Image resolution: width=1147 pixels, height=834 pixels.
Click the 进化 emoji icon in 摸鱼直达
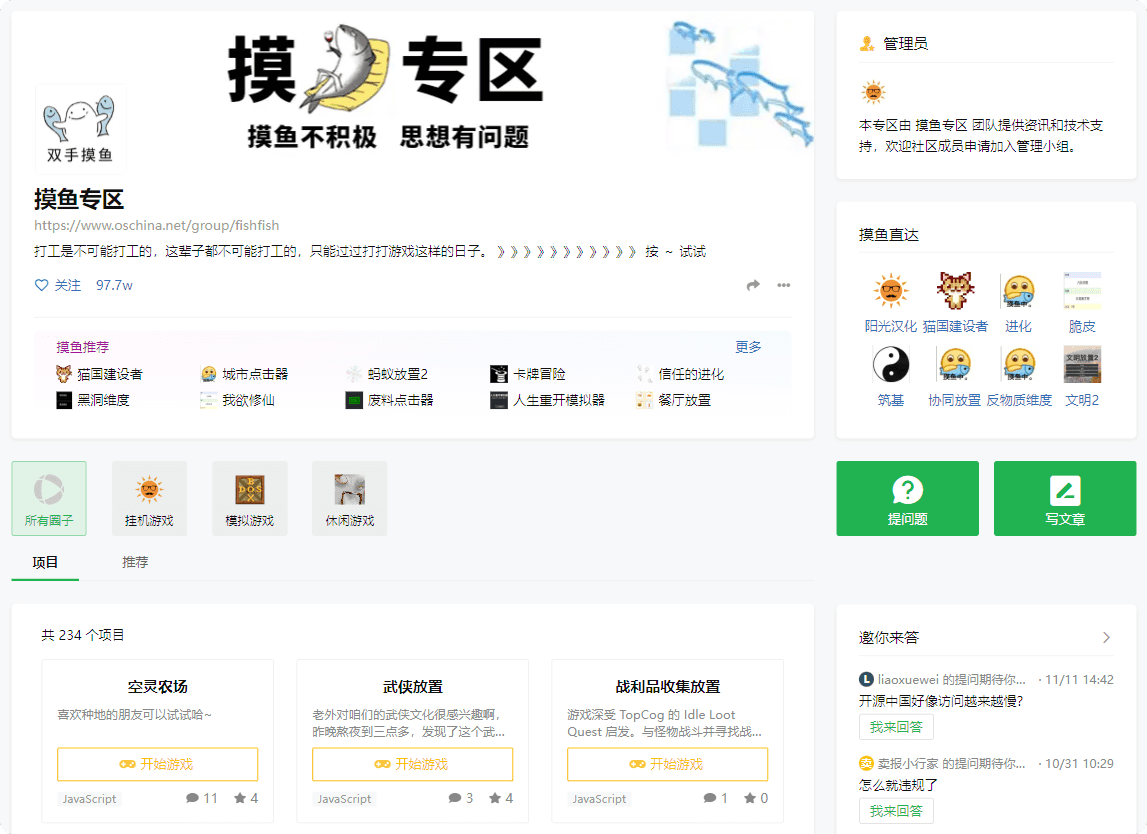click(x=1018, y=291)
